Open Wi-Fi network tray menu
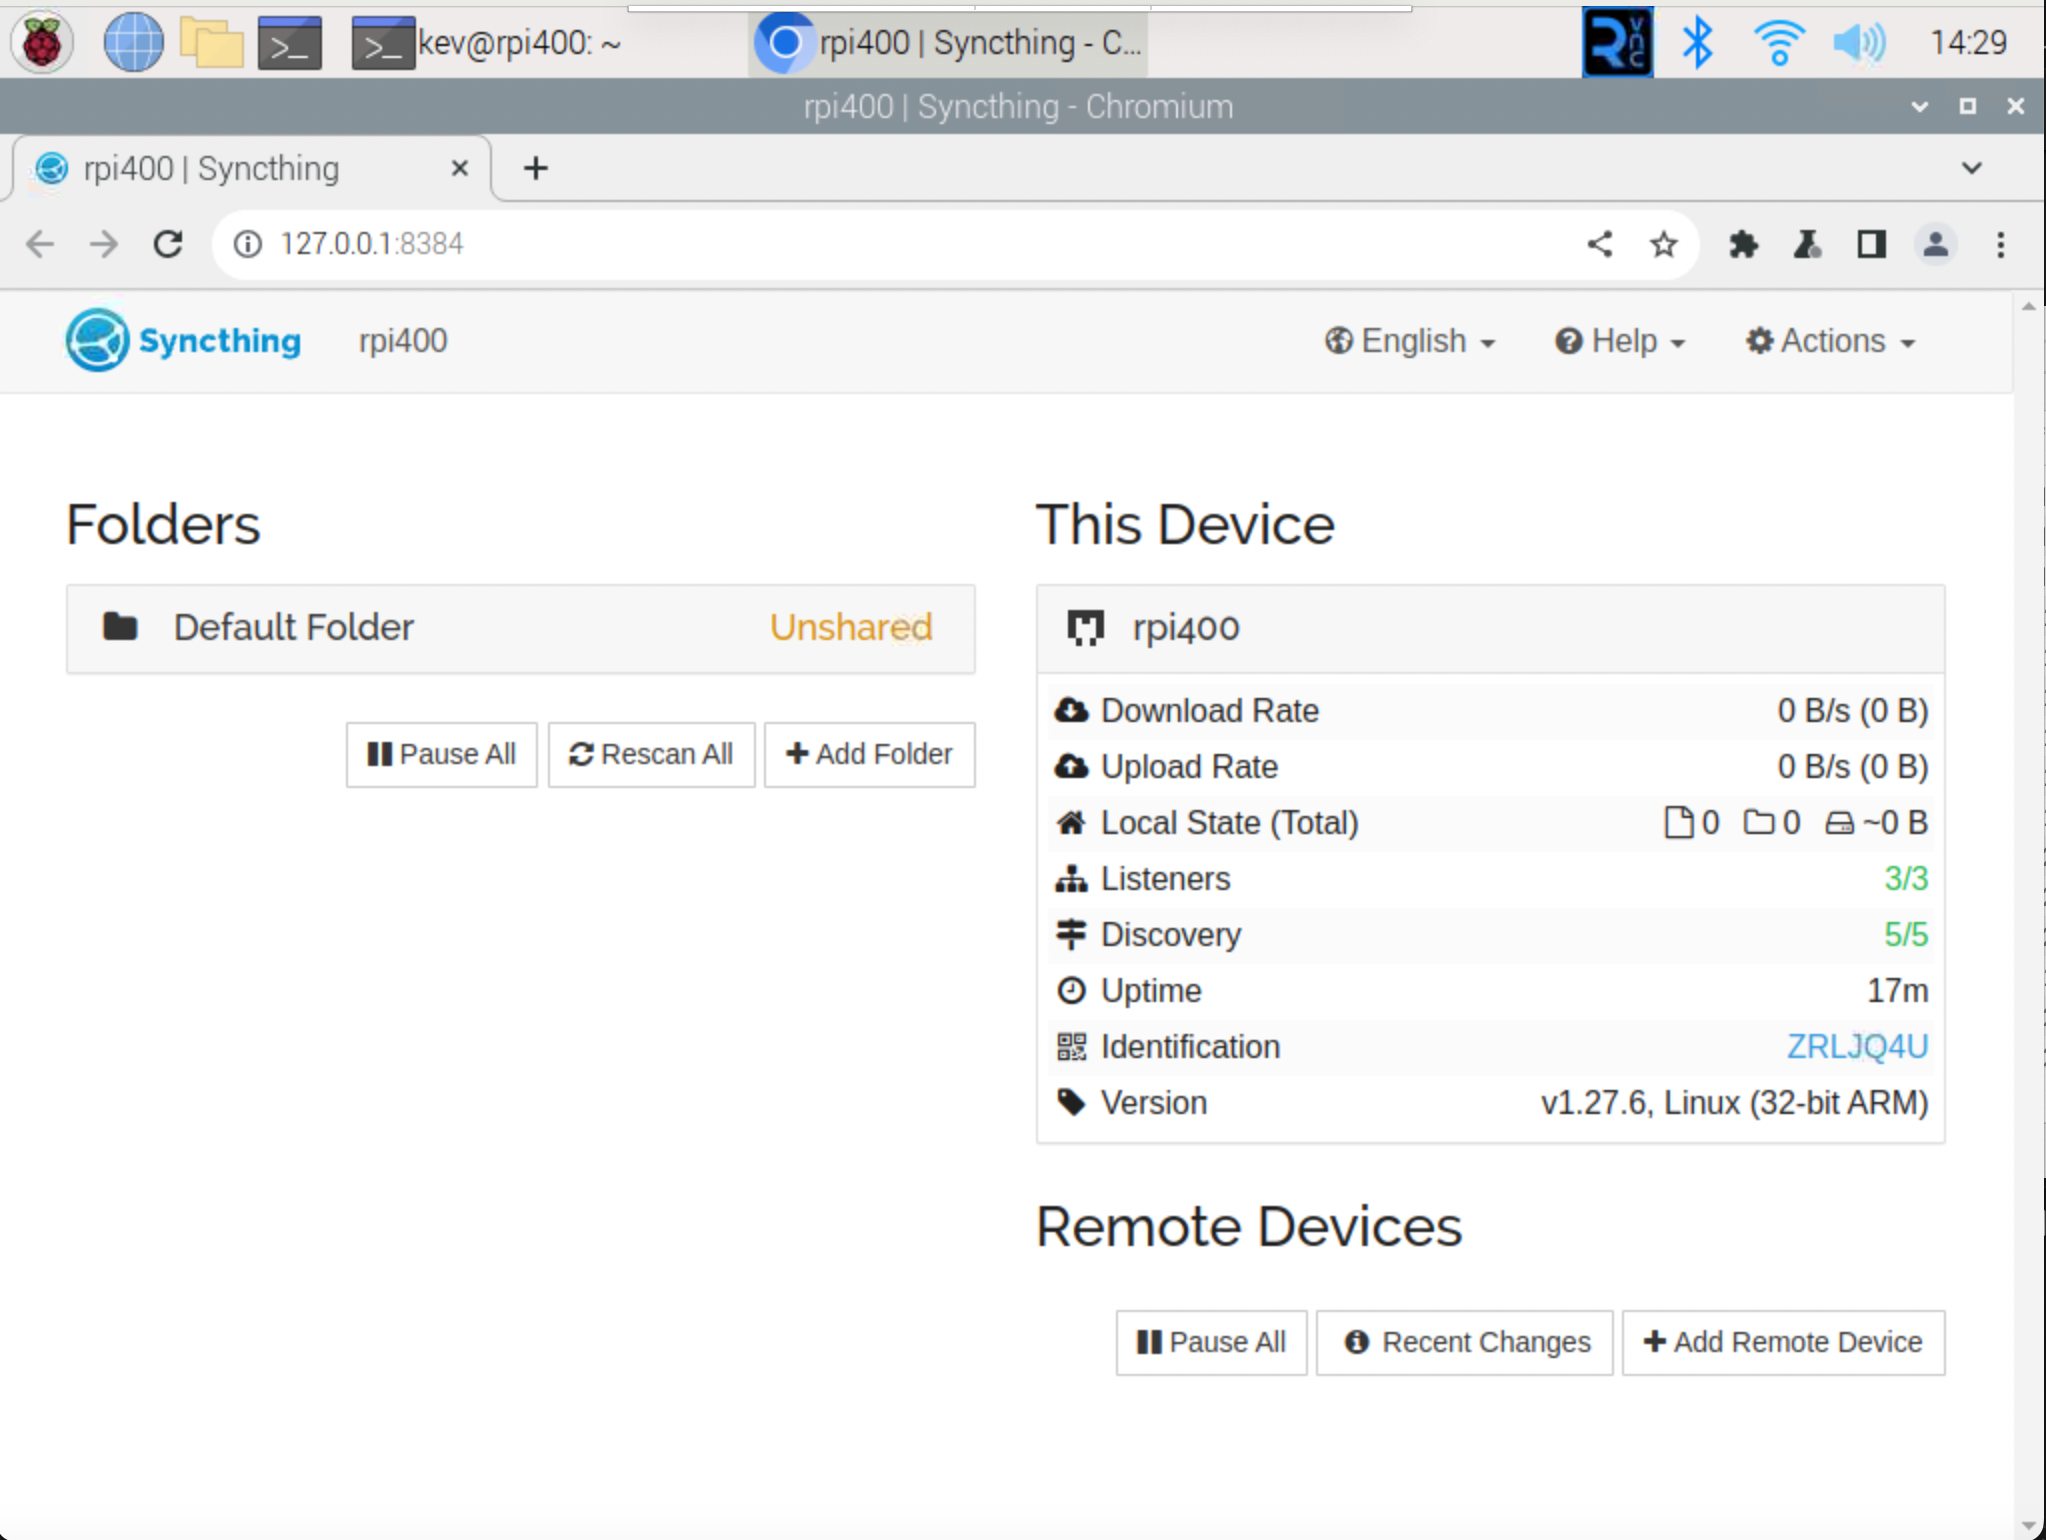The image size is (2046, 1540). point(1779,42)
